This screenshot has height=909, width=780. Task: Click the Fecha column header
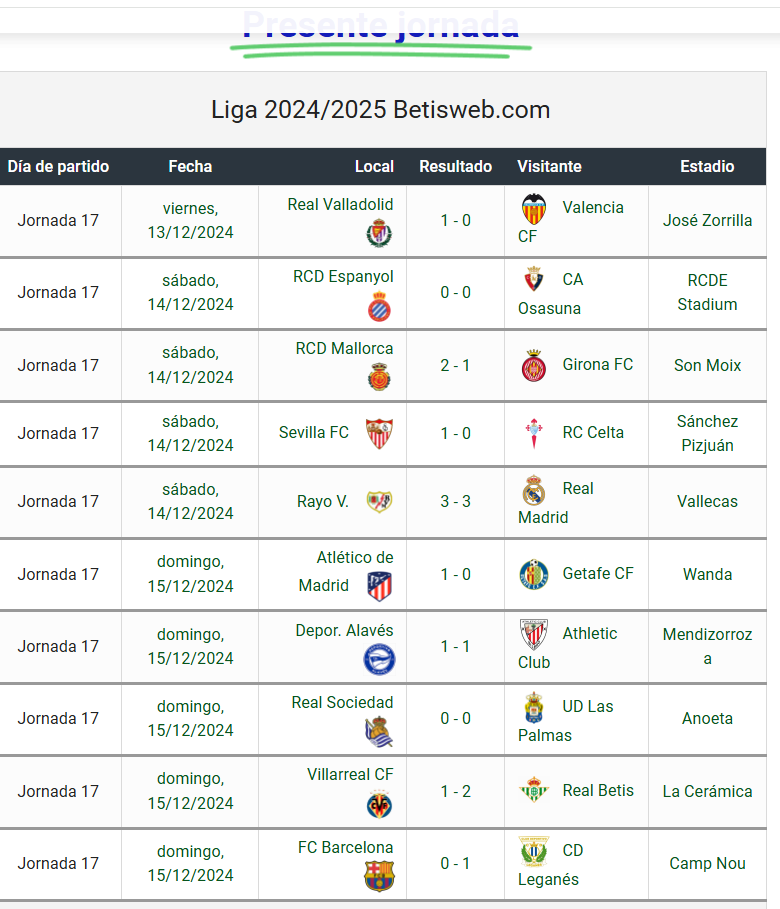point(190,167)
